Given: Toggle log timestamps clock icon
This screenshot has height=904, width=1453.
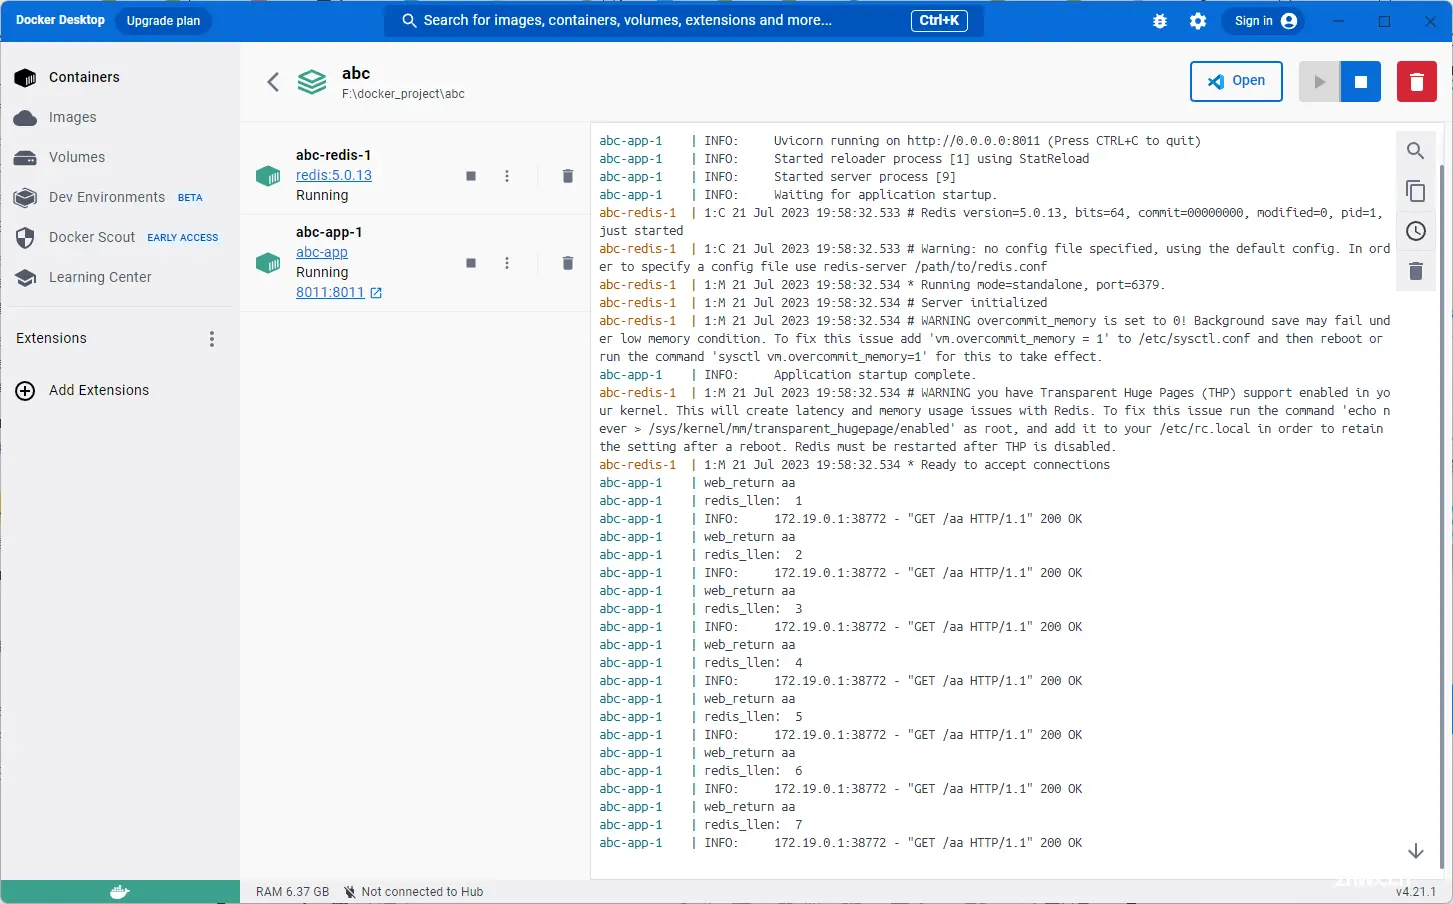Looking at the screenshot, I should click(1415, 231).
